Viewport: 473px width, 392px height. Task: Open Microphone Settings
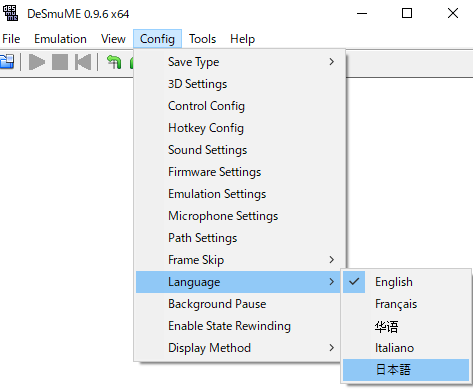click(x=239, y=216)
